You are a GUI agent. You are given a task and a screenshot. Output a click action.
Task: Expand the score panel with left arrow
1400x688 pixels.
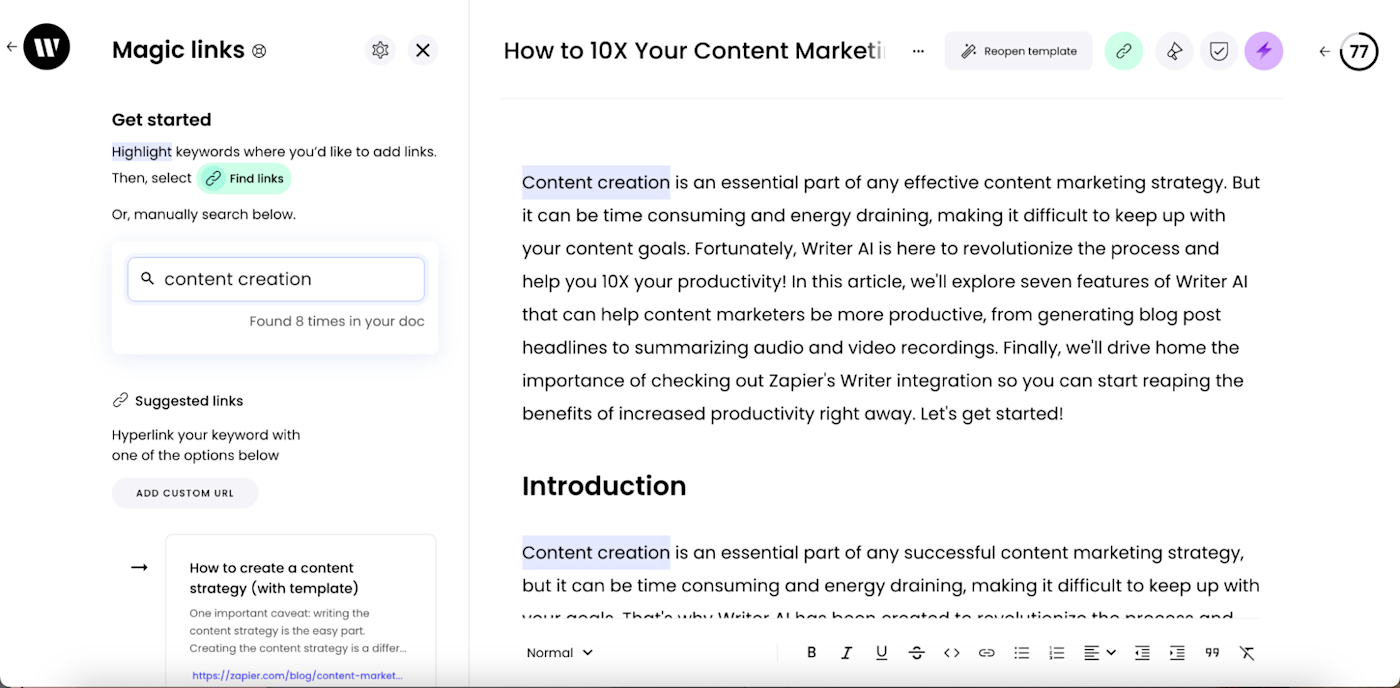1325,51
